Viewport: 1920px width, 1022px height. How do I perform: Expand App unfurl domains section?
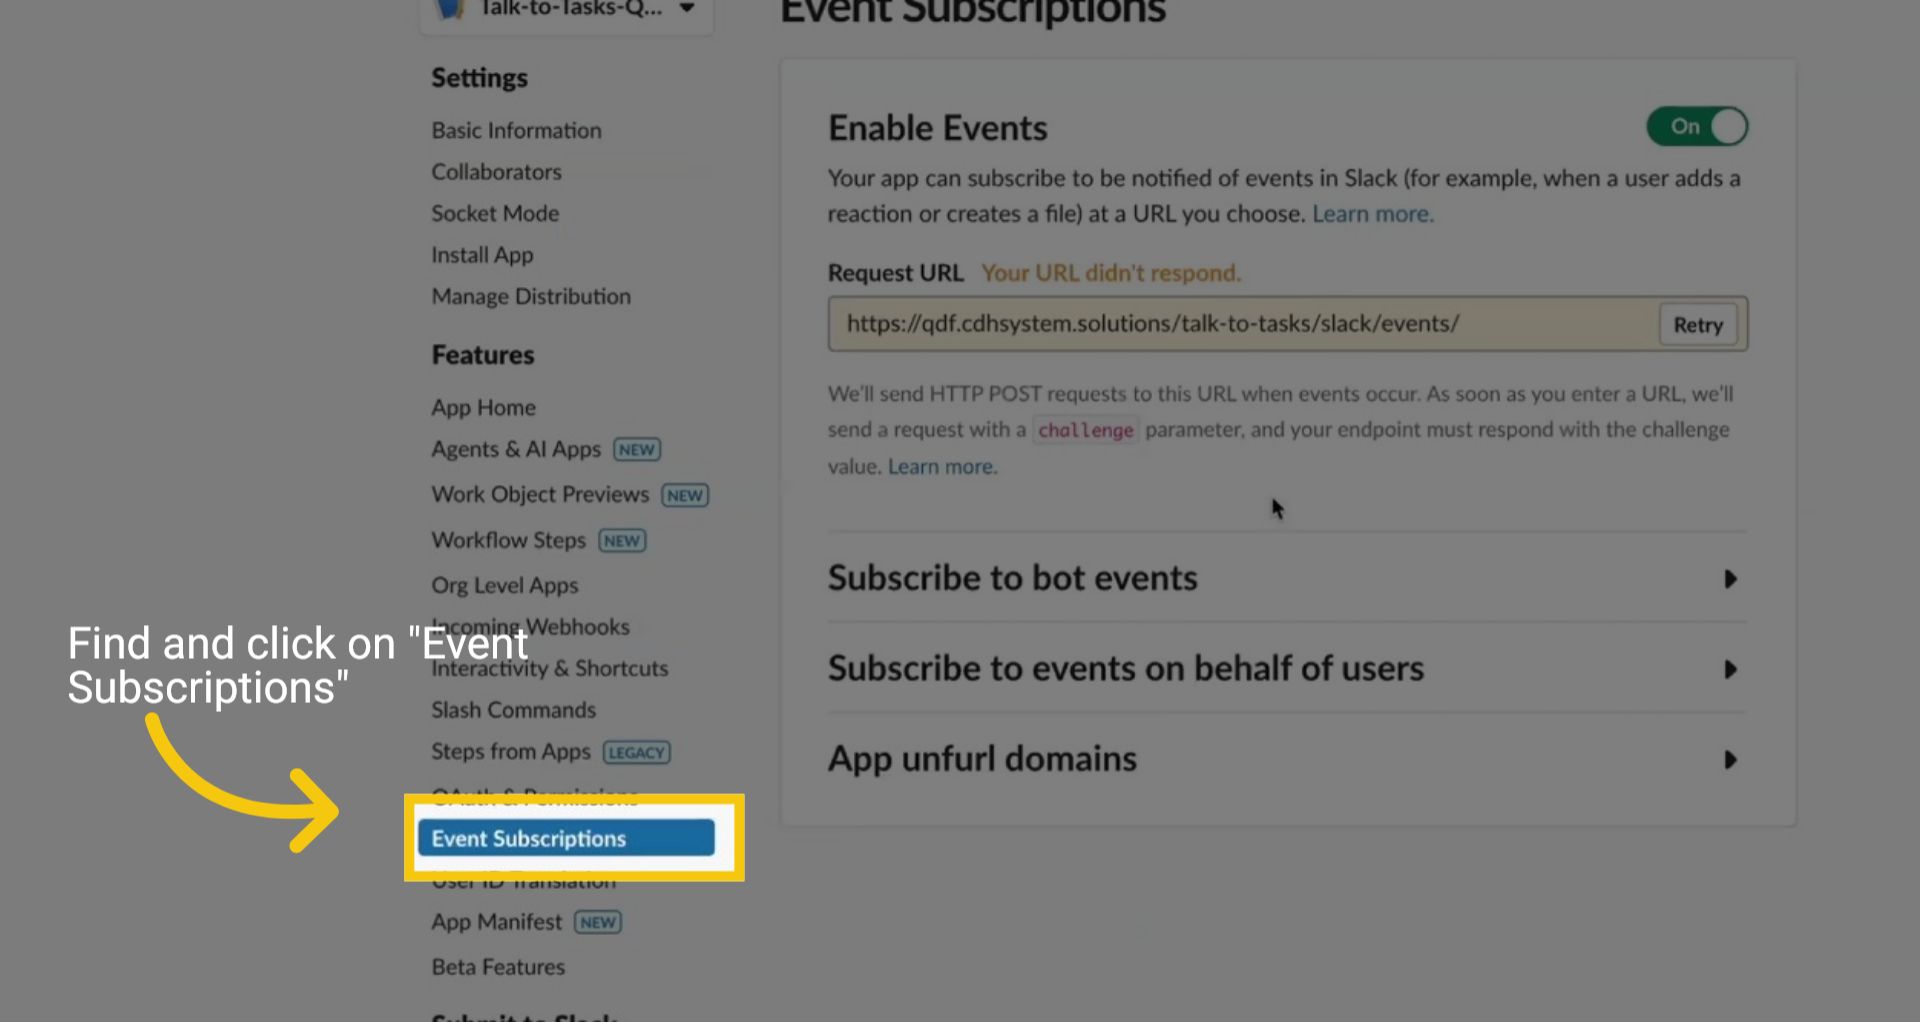point(1287,759)
